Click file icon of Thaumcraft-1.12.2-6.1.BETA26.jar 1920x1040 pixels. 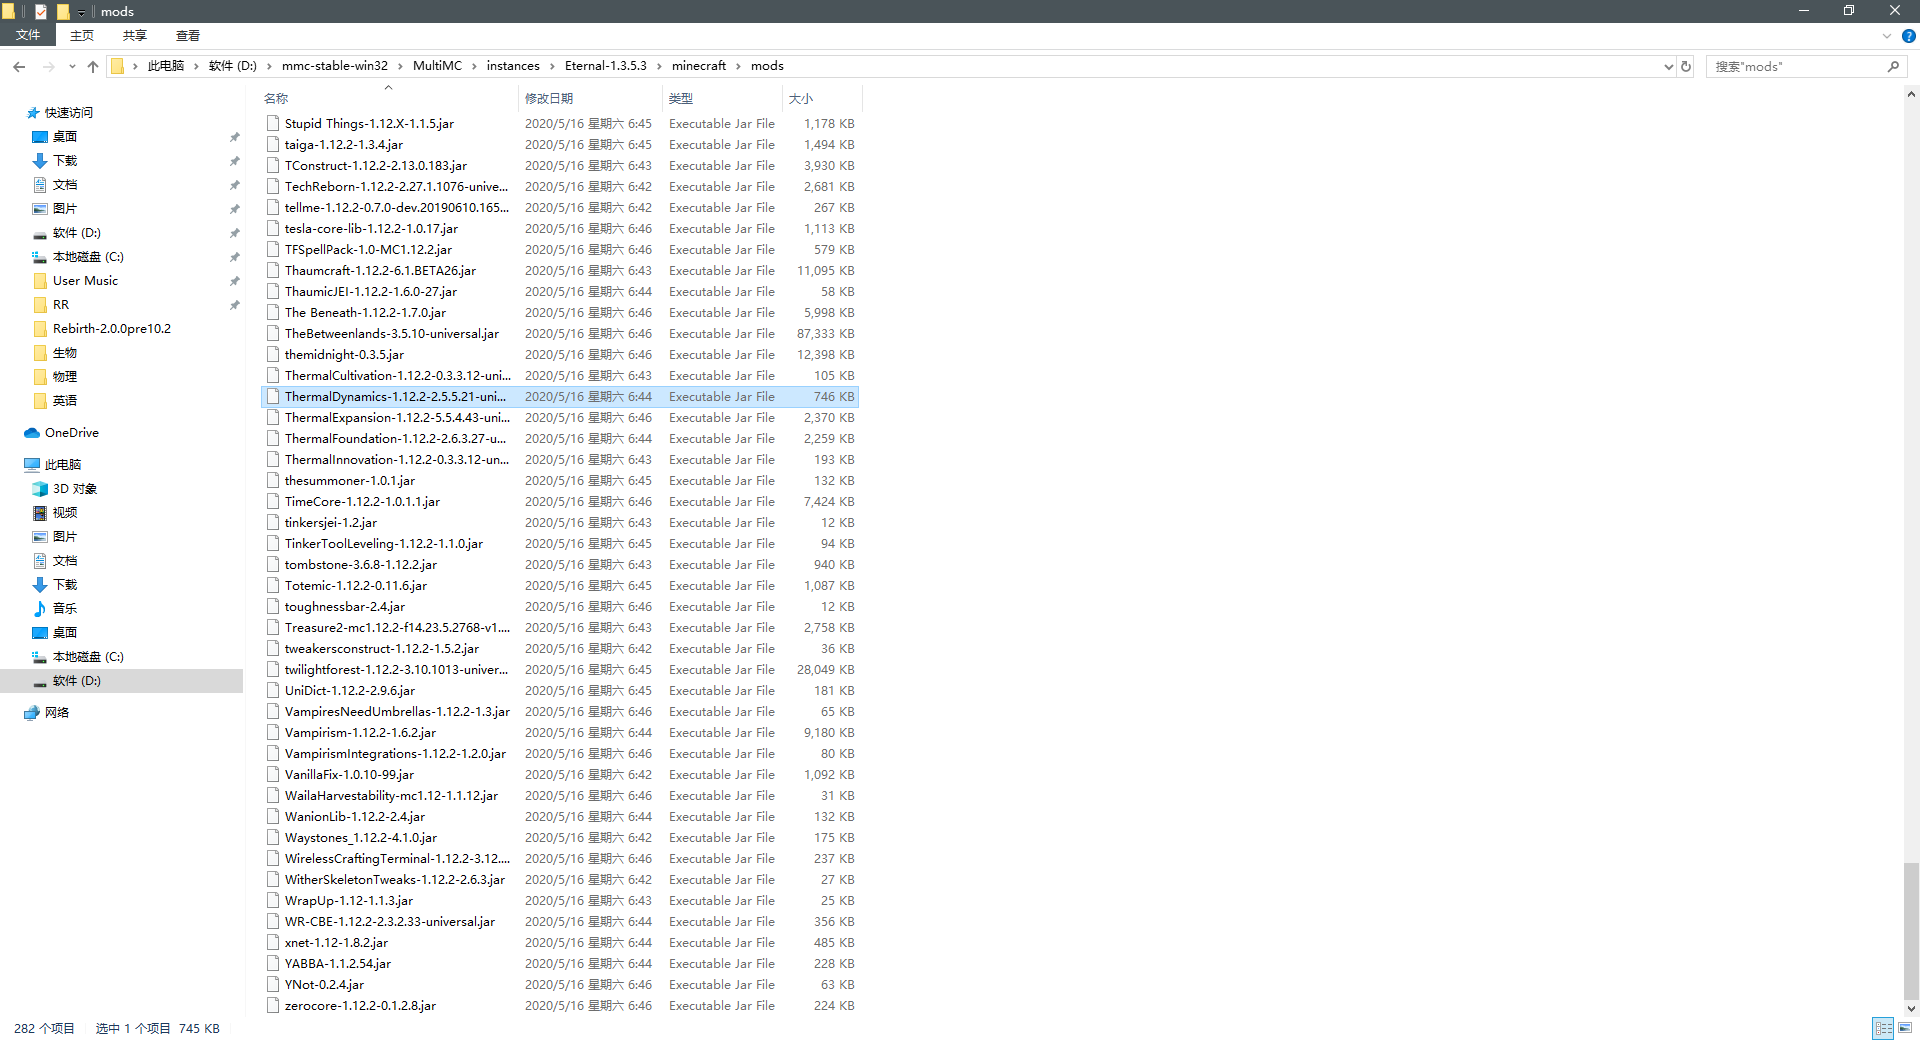(x=273, y=271)
